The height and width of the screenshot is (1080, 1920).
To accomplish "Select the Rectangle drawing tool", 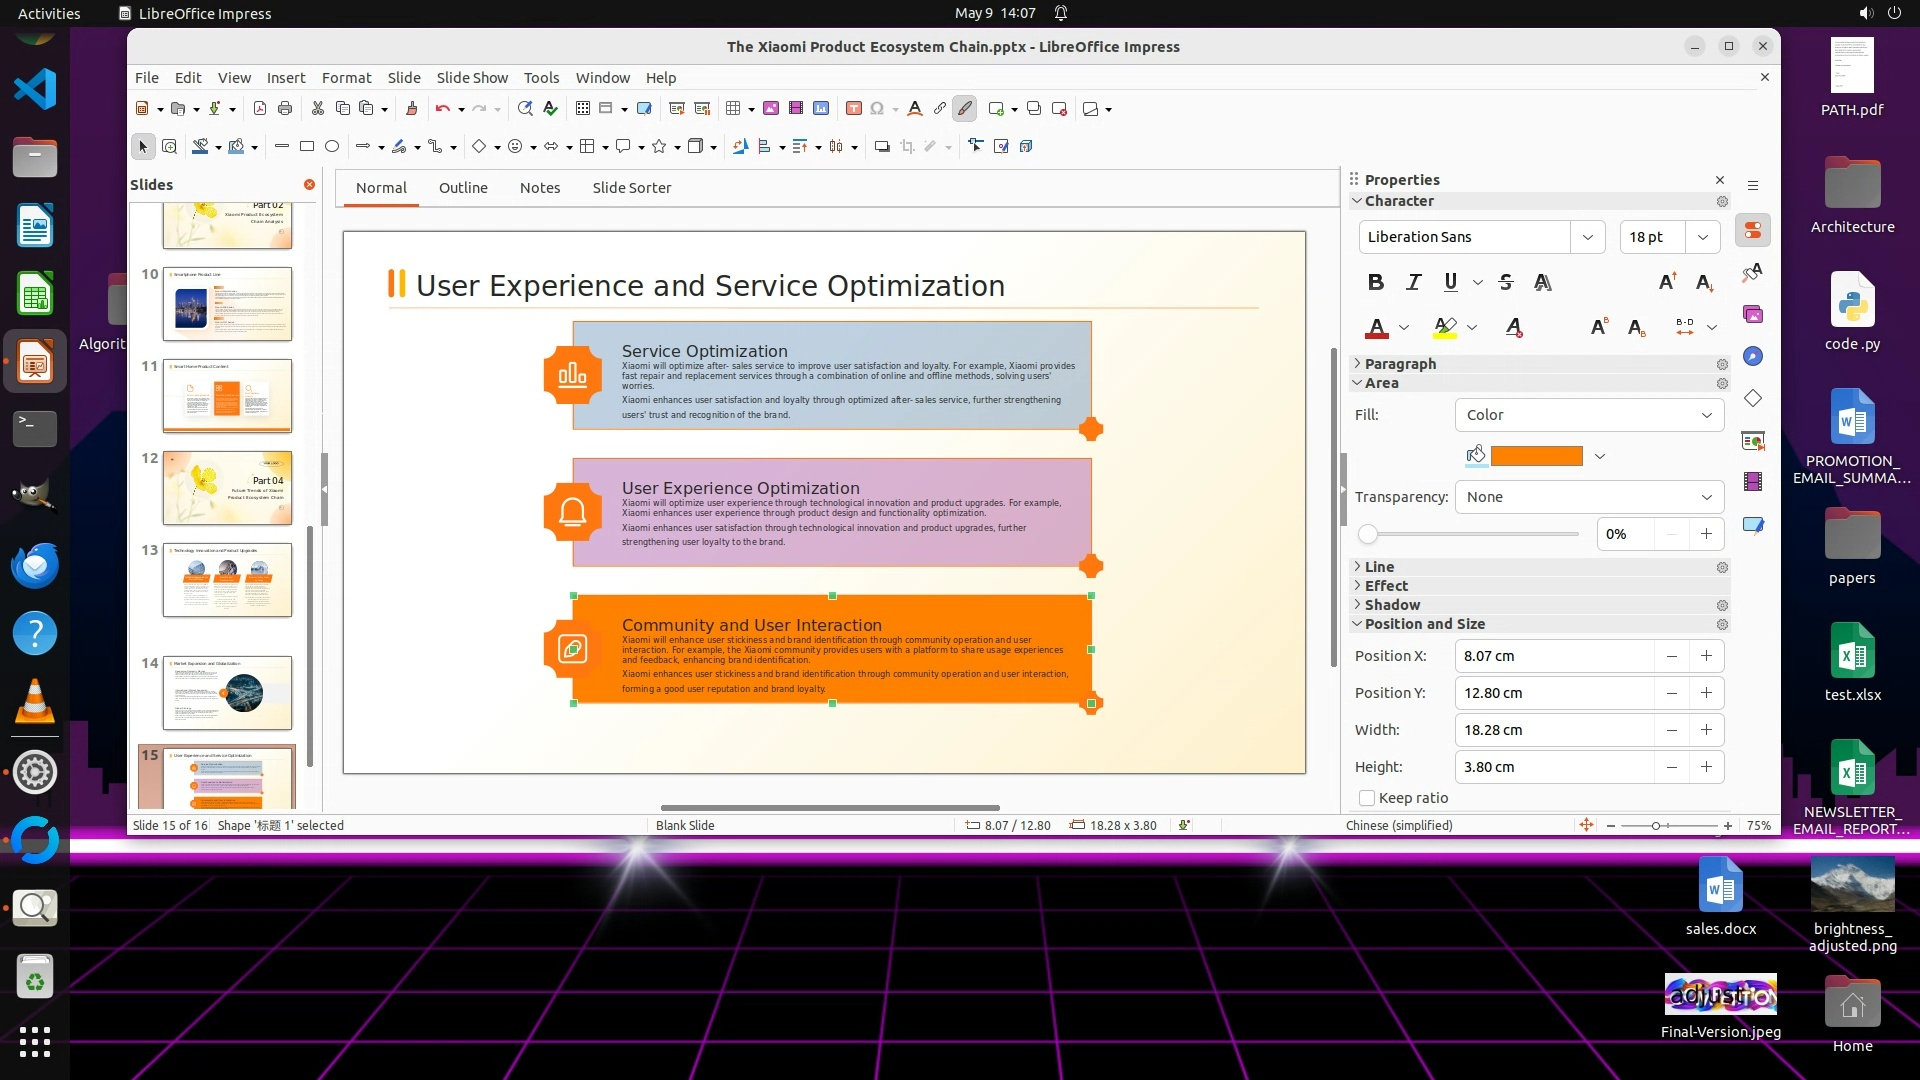I will point(307,146).
